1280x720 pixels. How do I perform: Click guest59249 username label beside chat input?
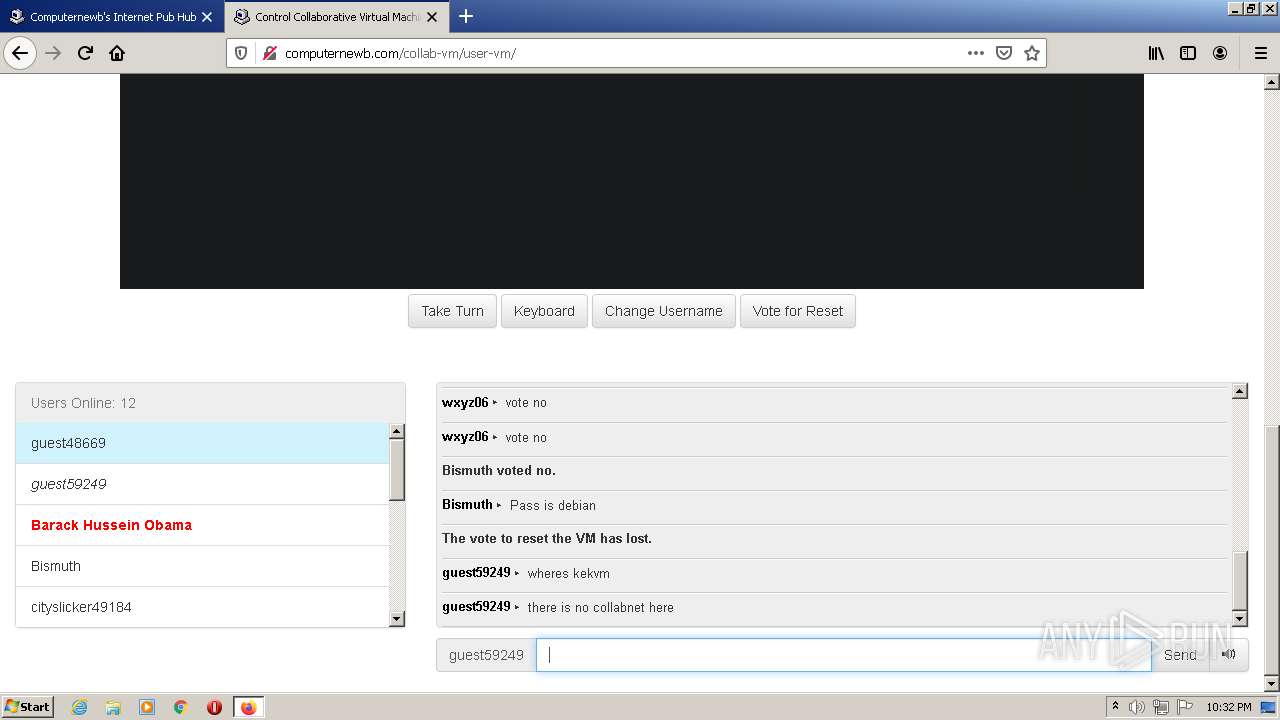point(486,655)
